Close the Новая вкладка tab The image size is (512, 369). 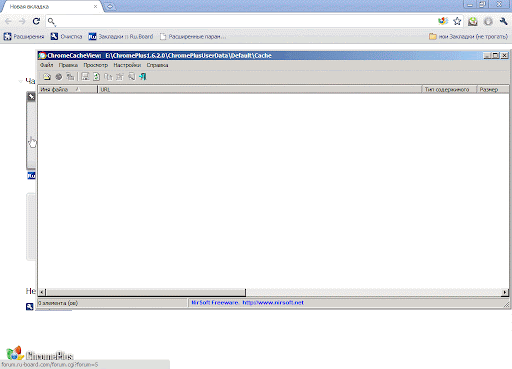click(x=95, y=6)
